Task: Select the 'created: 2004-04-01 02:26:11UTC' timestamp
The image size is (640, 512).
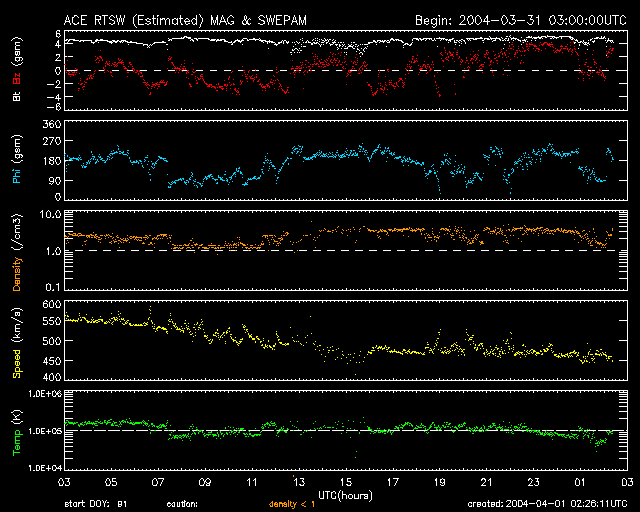Action: 547,504
